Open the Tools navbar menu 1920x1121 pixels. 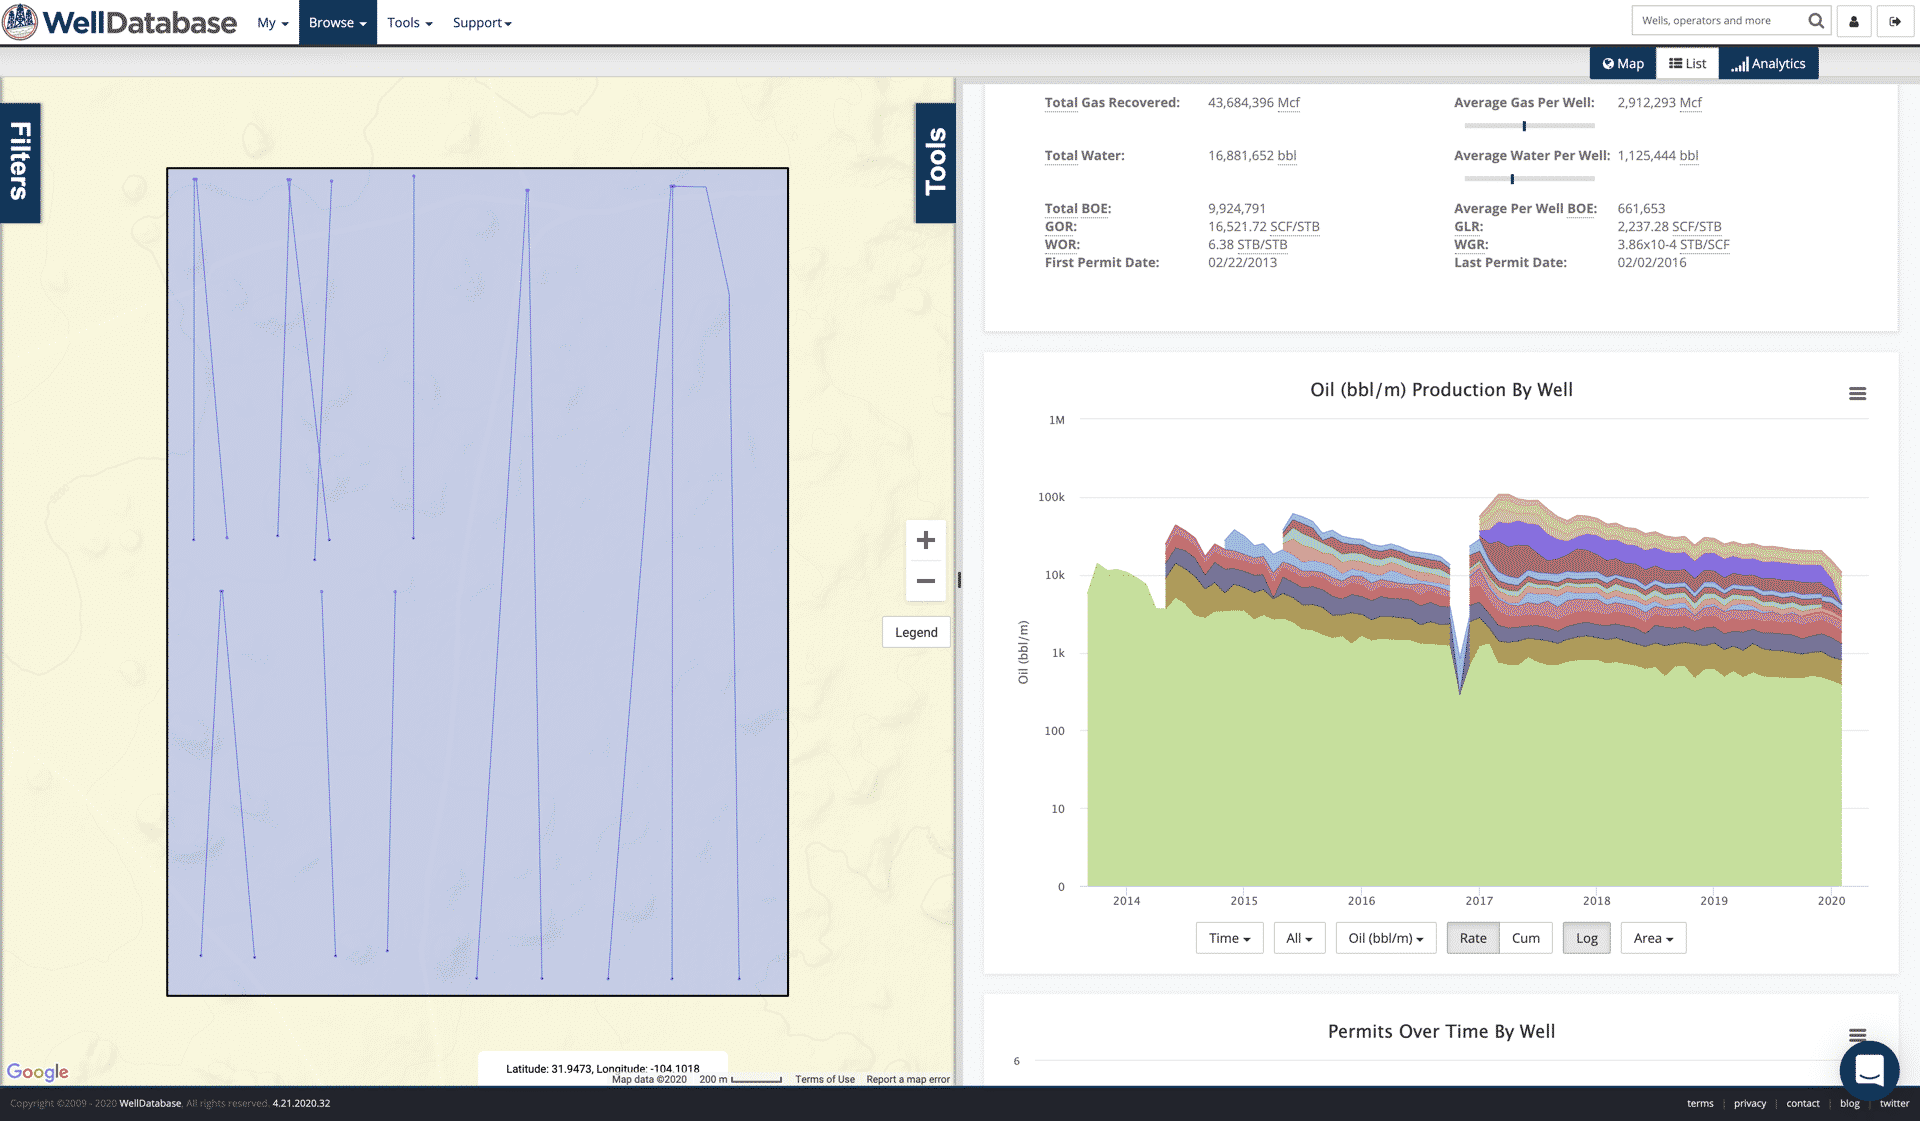[x=409, y=22]
